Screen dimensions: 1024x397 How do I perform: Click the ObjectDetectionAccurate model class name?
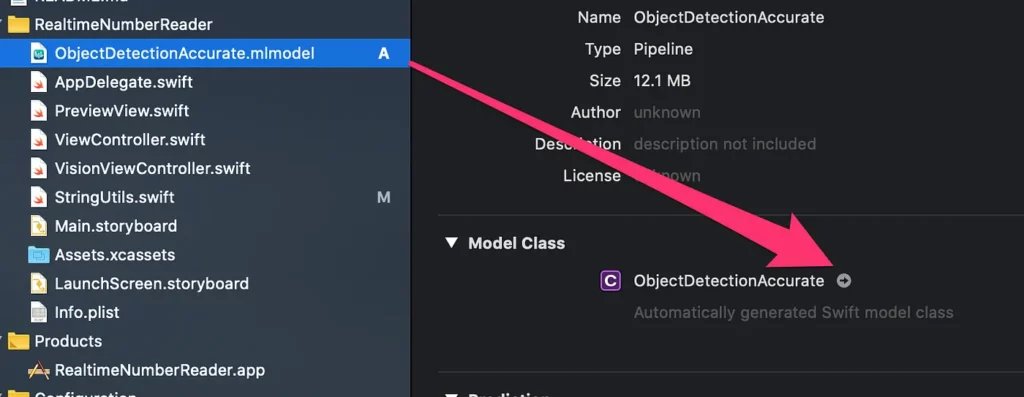729,281
